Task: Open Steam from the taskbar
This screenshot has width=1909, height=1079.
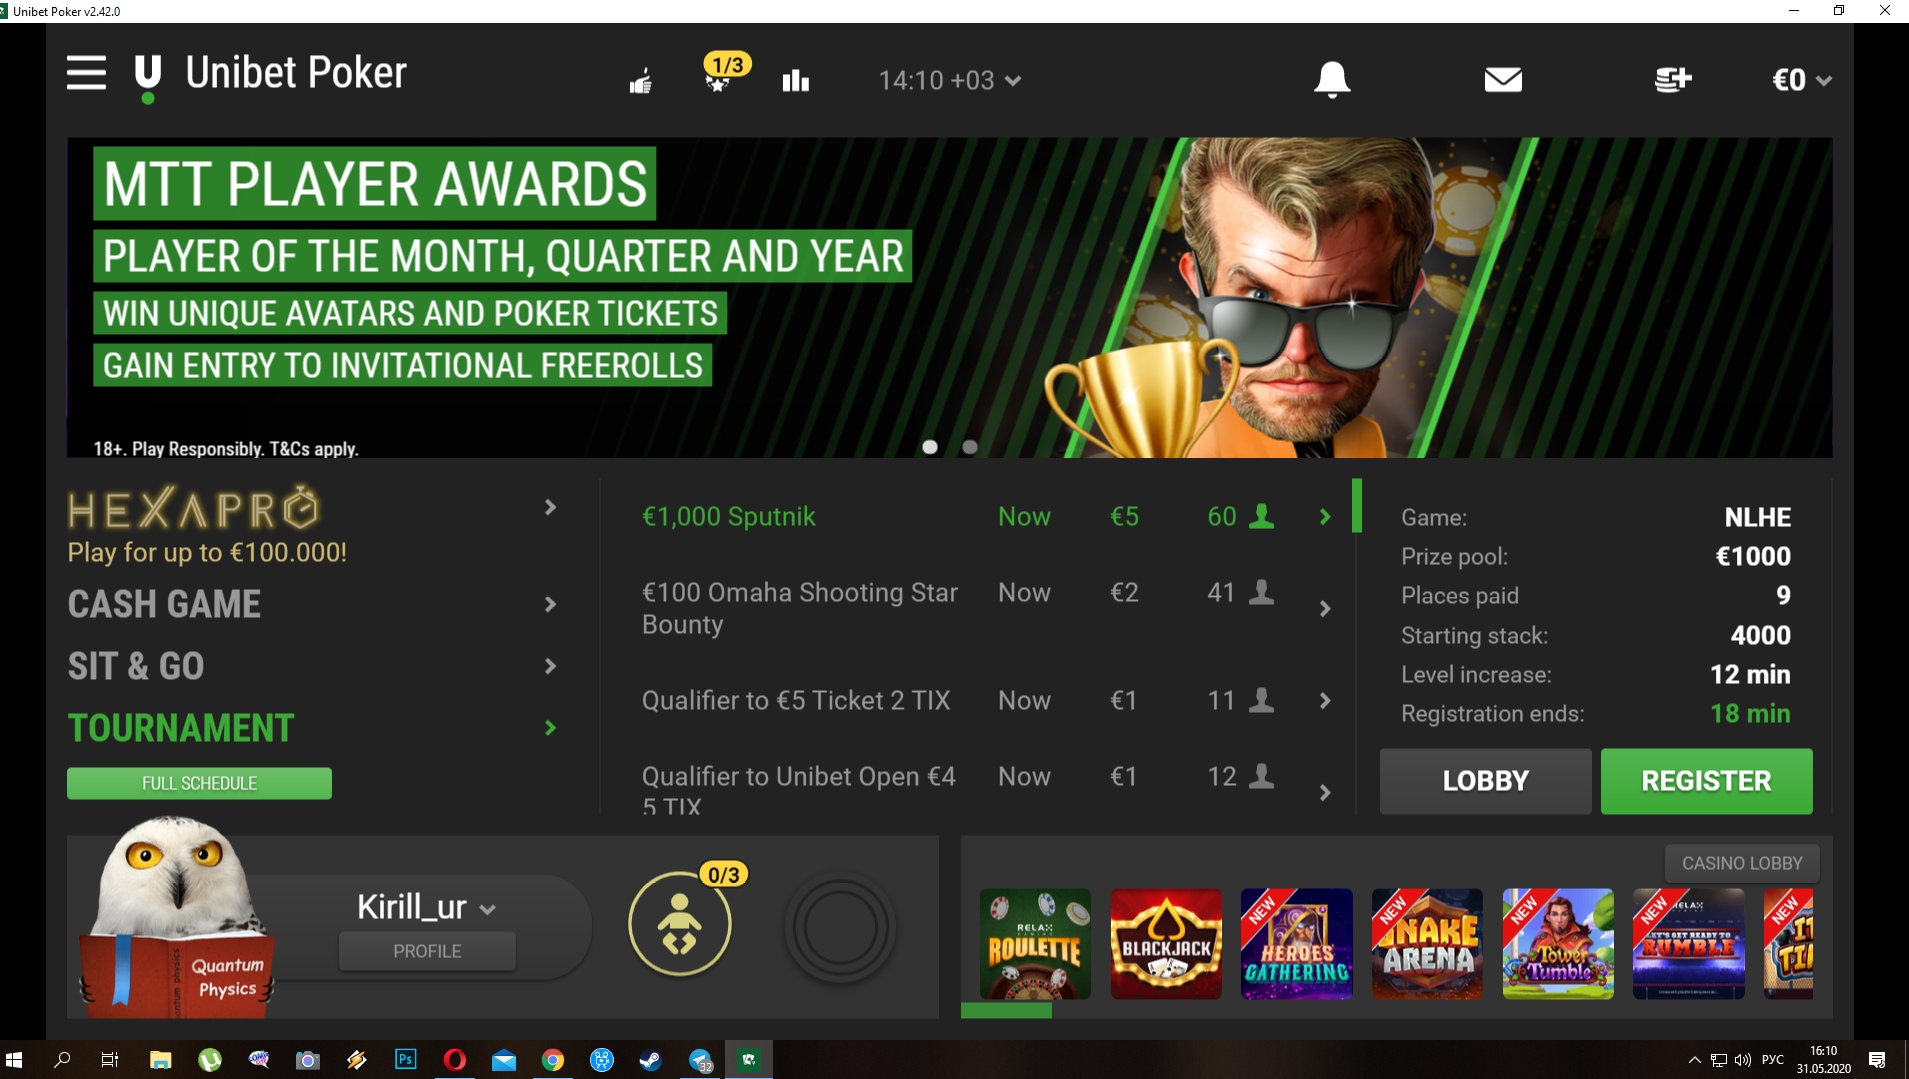Action: pyautogui.click(x=650, y=1060)
